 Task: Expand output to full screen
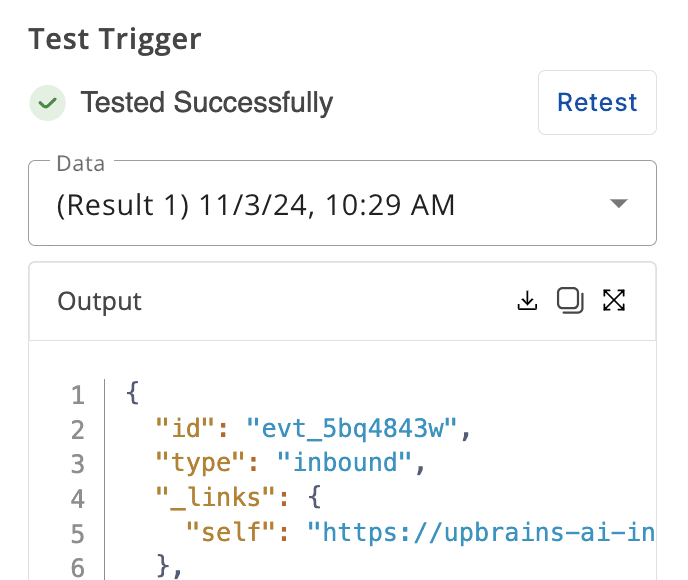(614, 300)
